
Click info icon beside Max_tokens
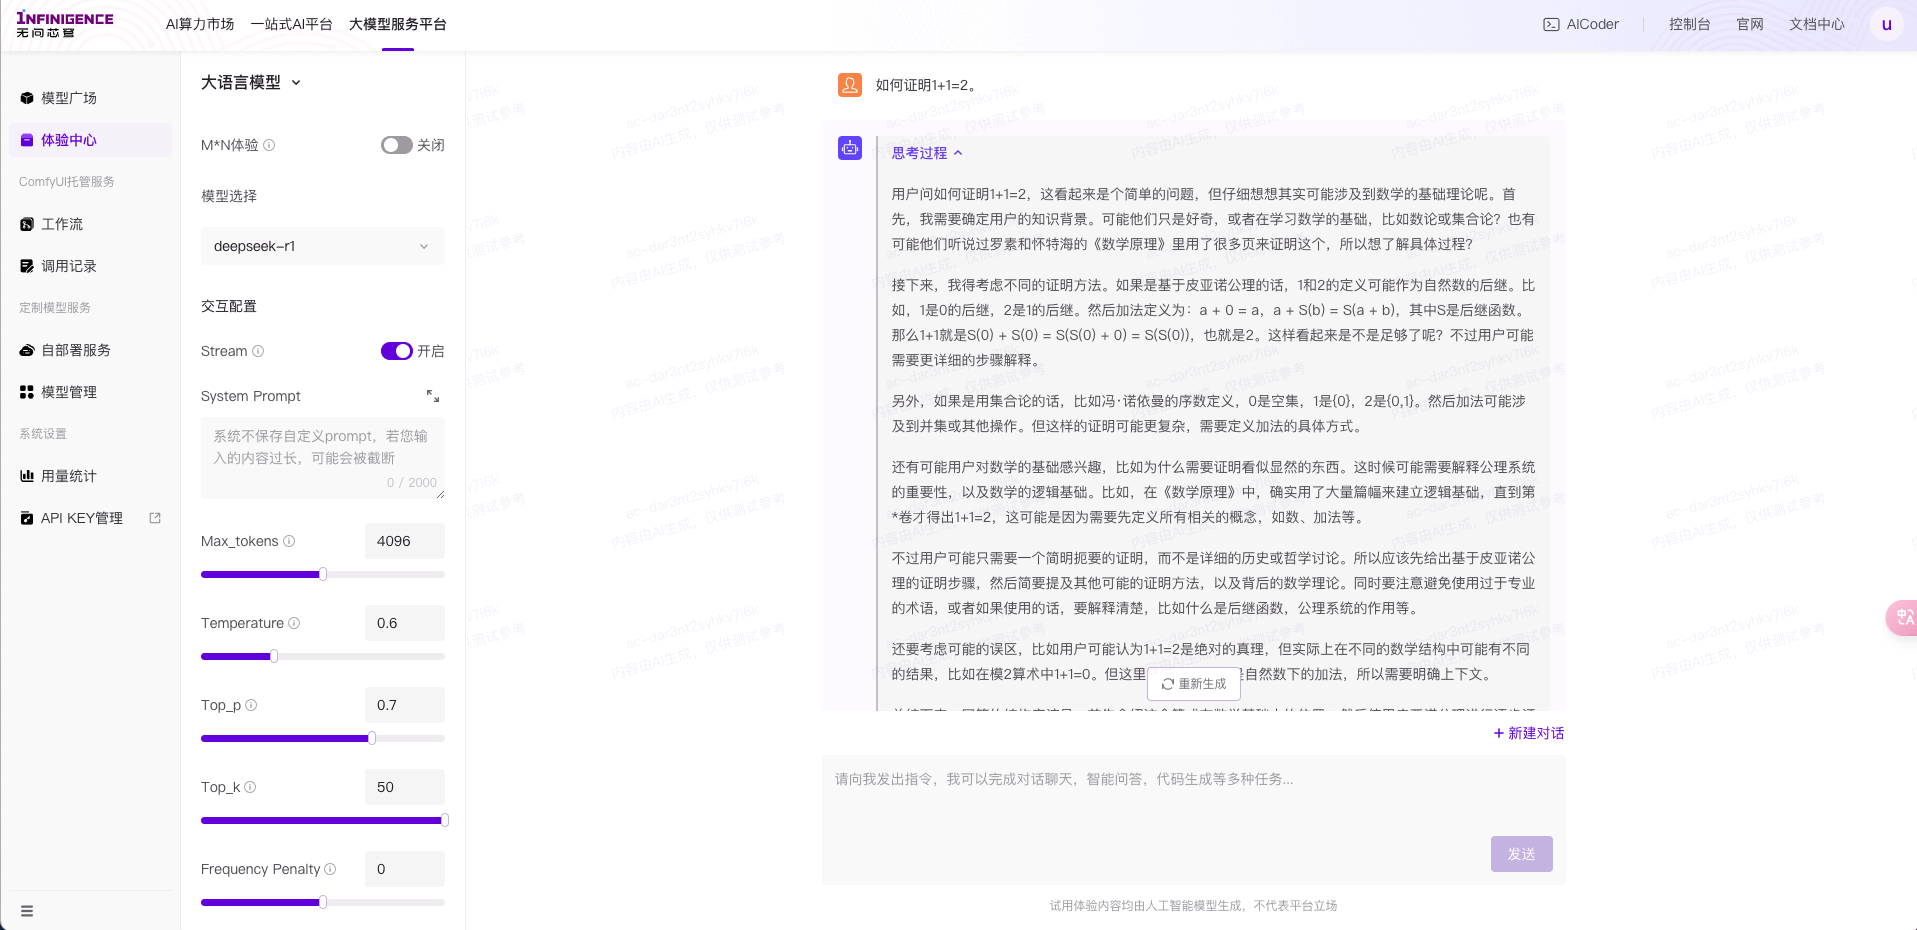point(289,541)
